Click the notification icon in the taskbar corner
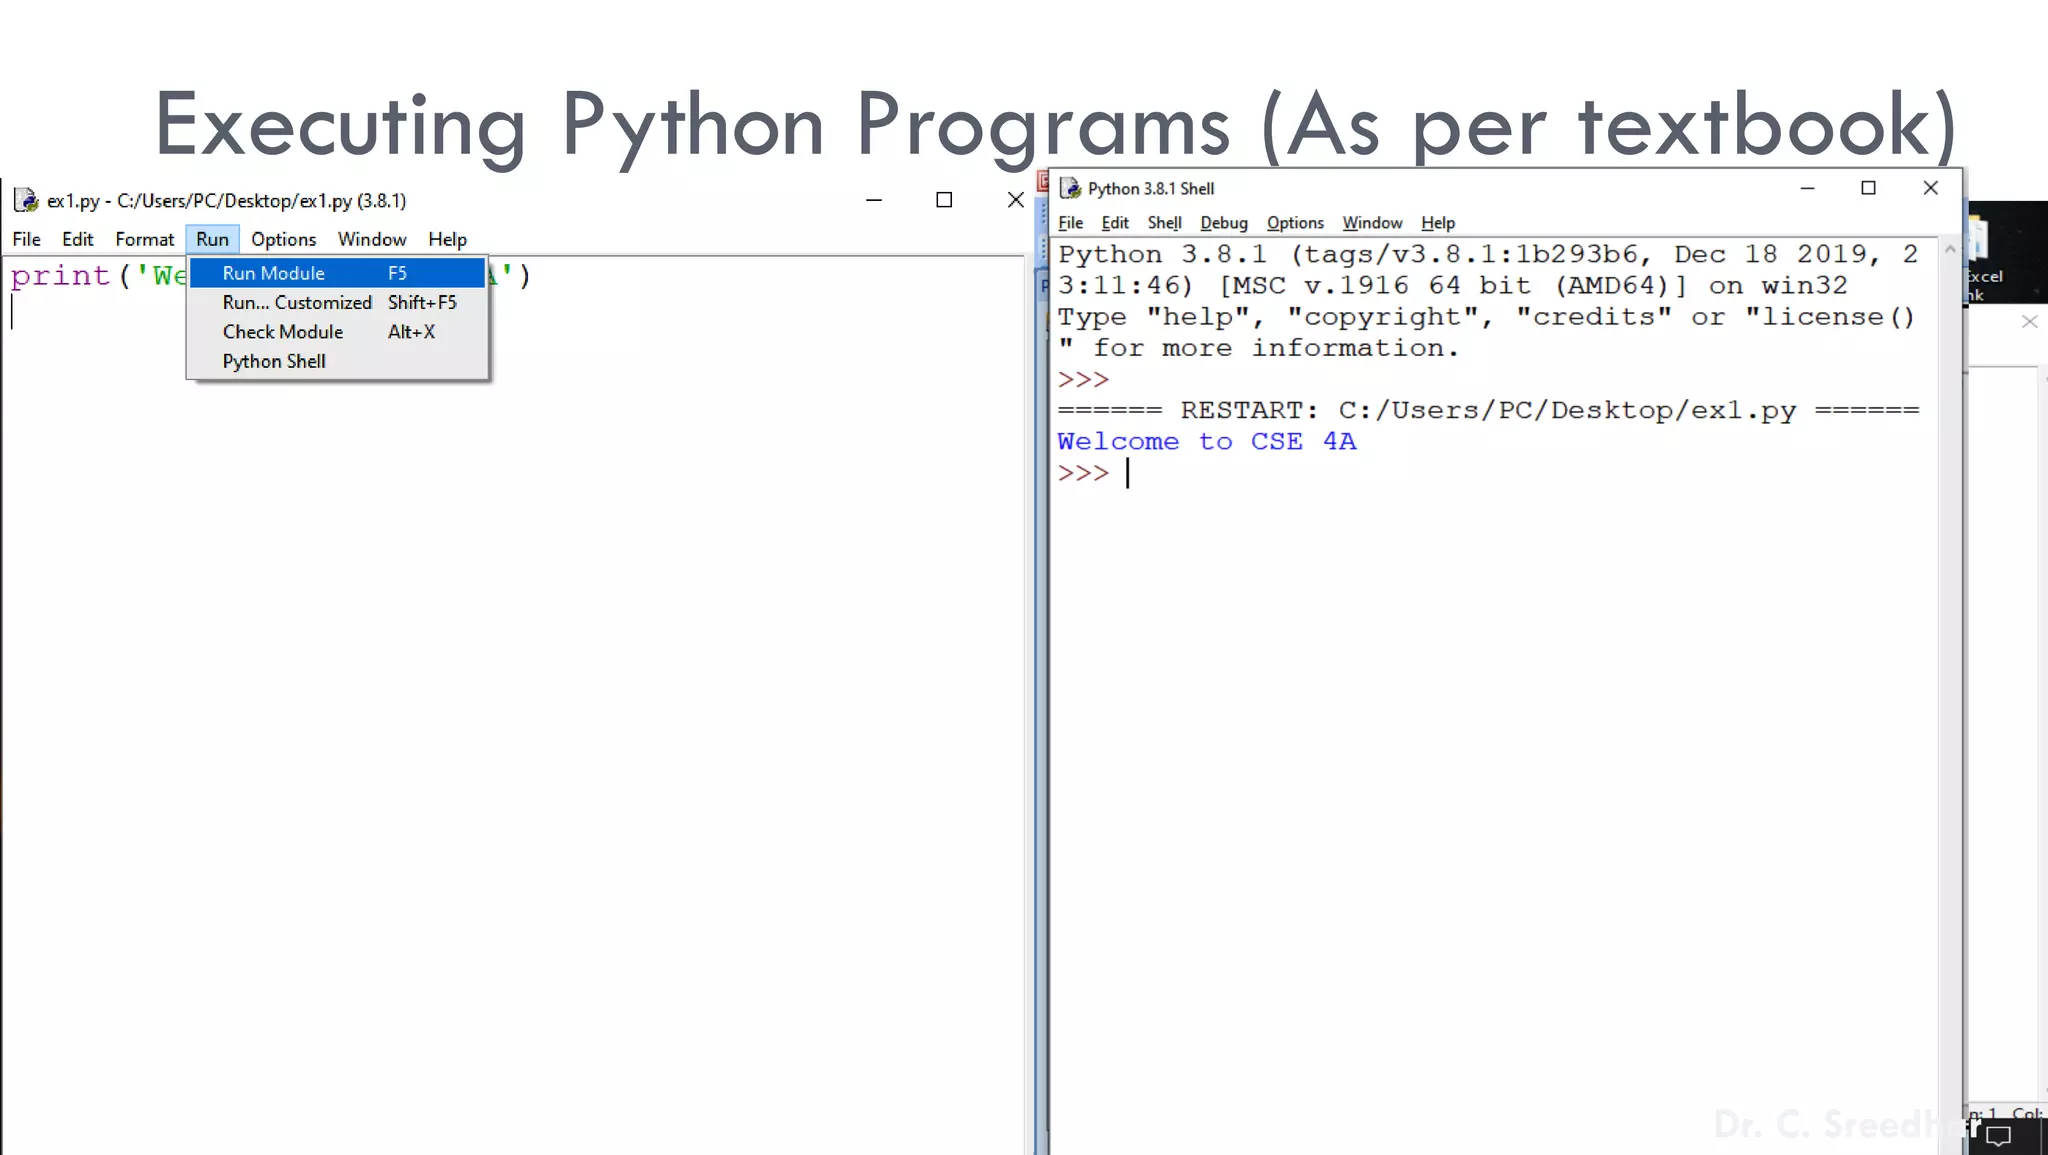The image size is (2048, 1155). [1998, 1136]
